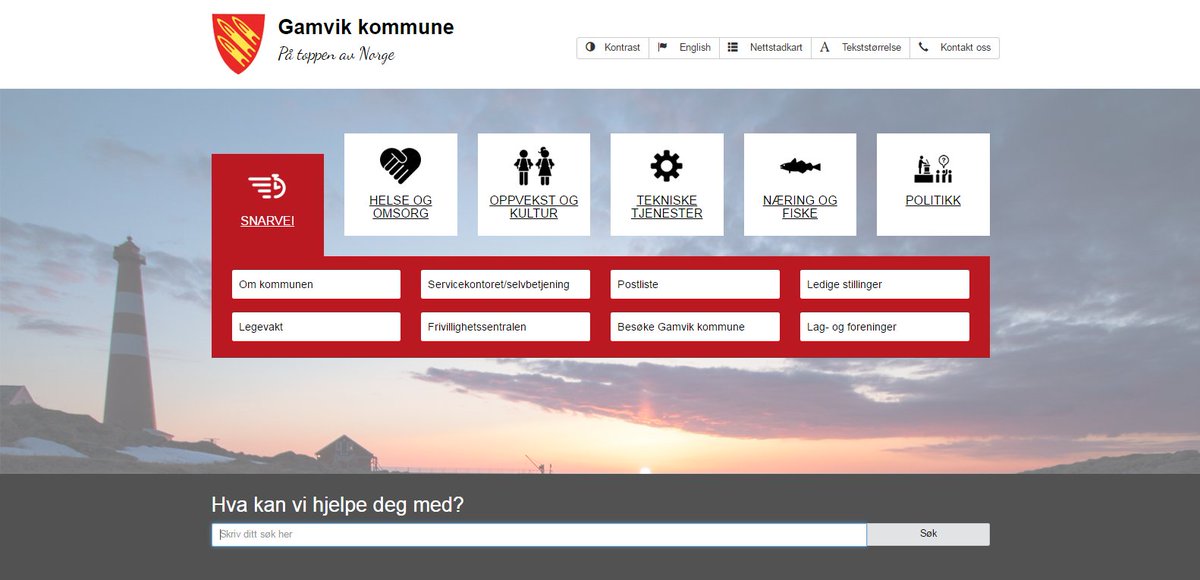Open the SNARVEI tab label
1200x580 pixels.
[268, 221]
